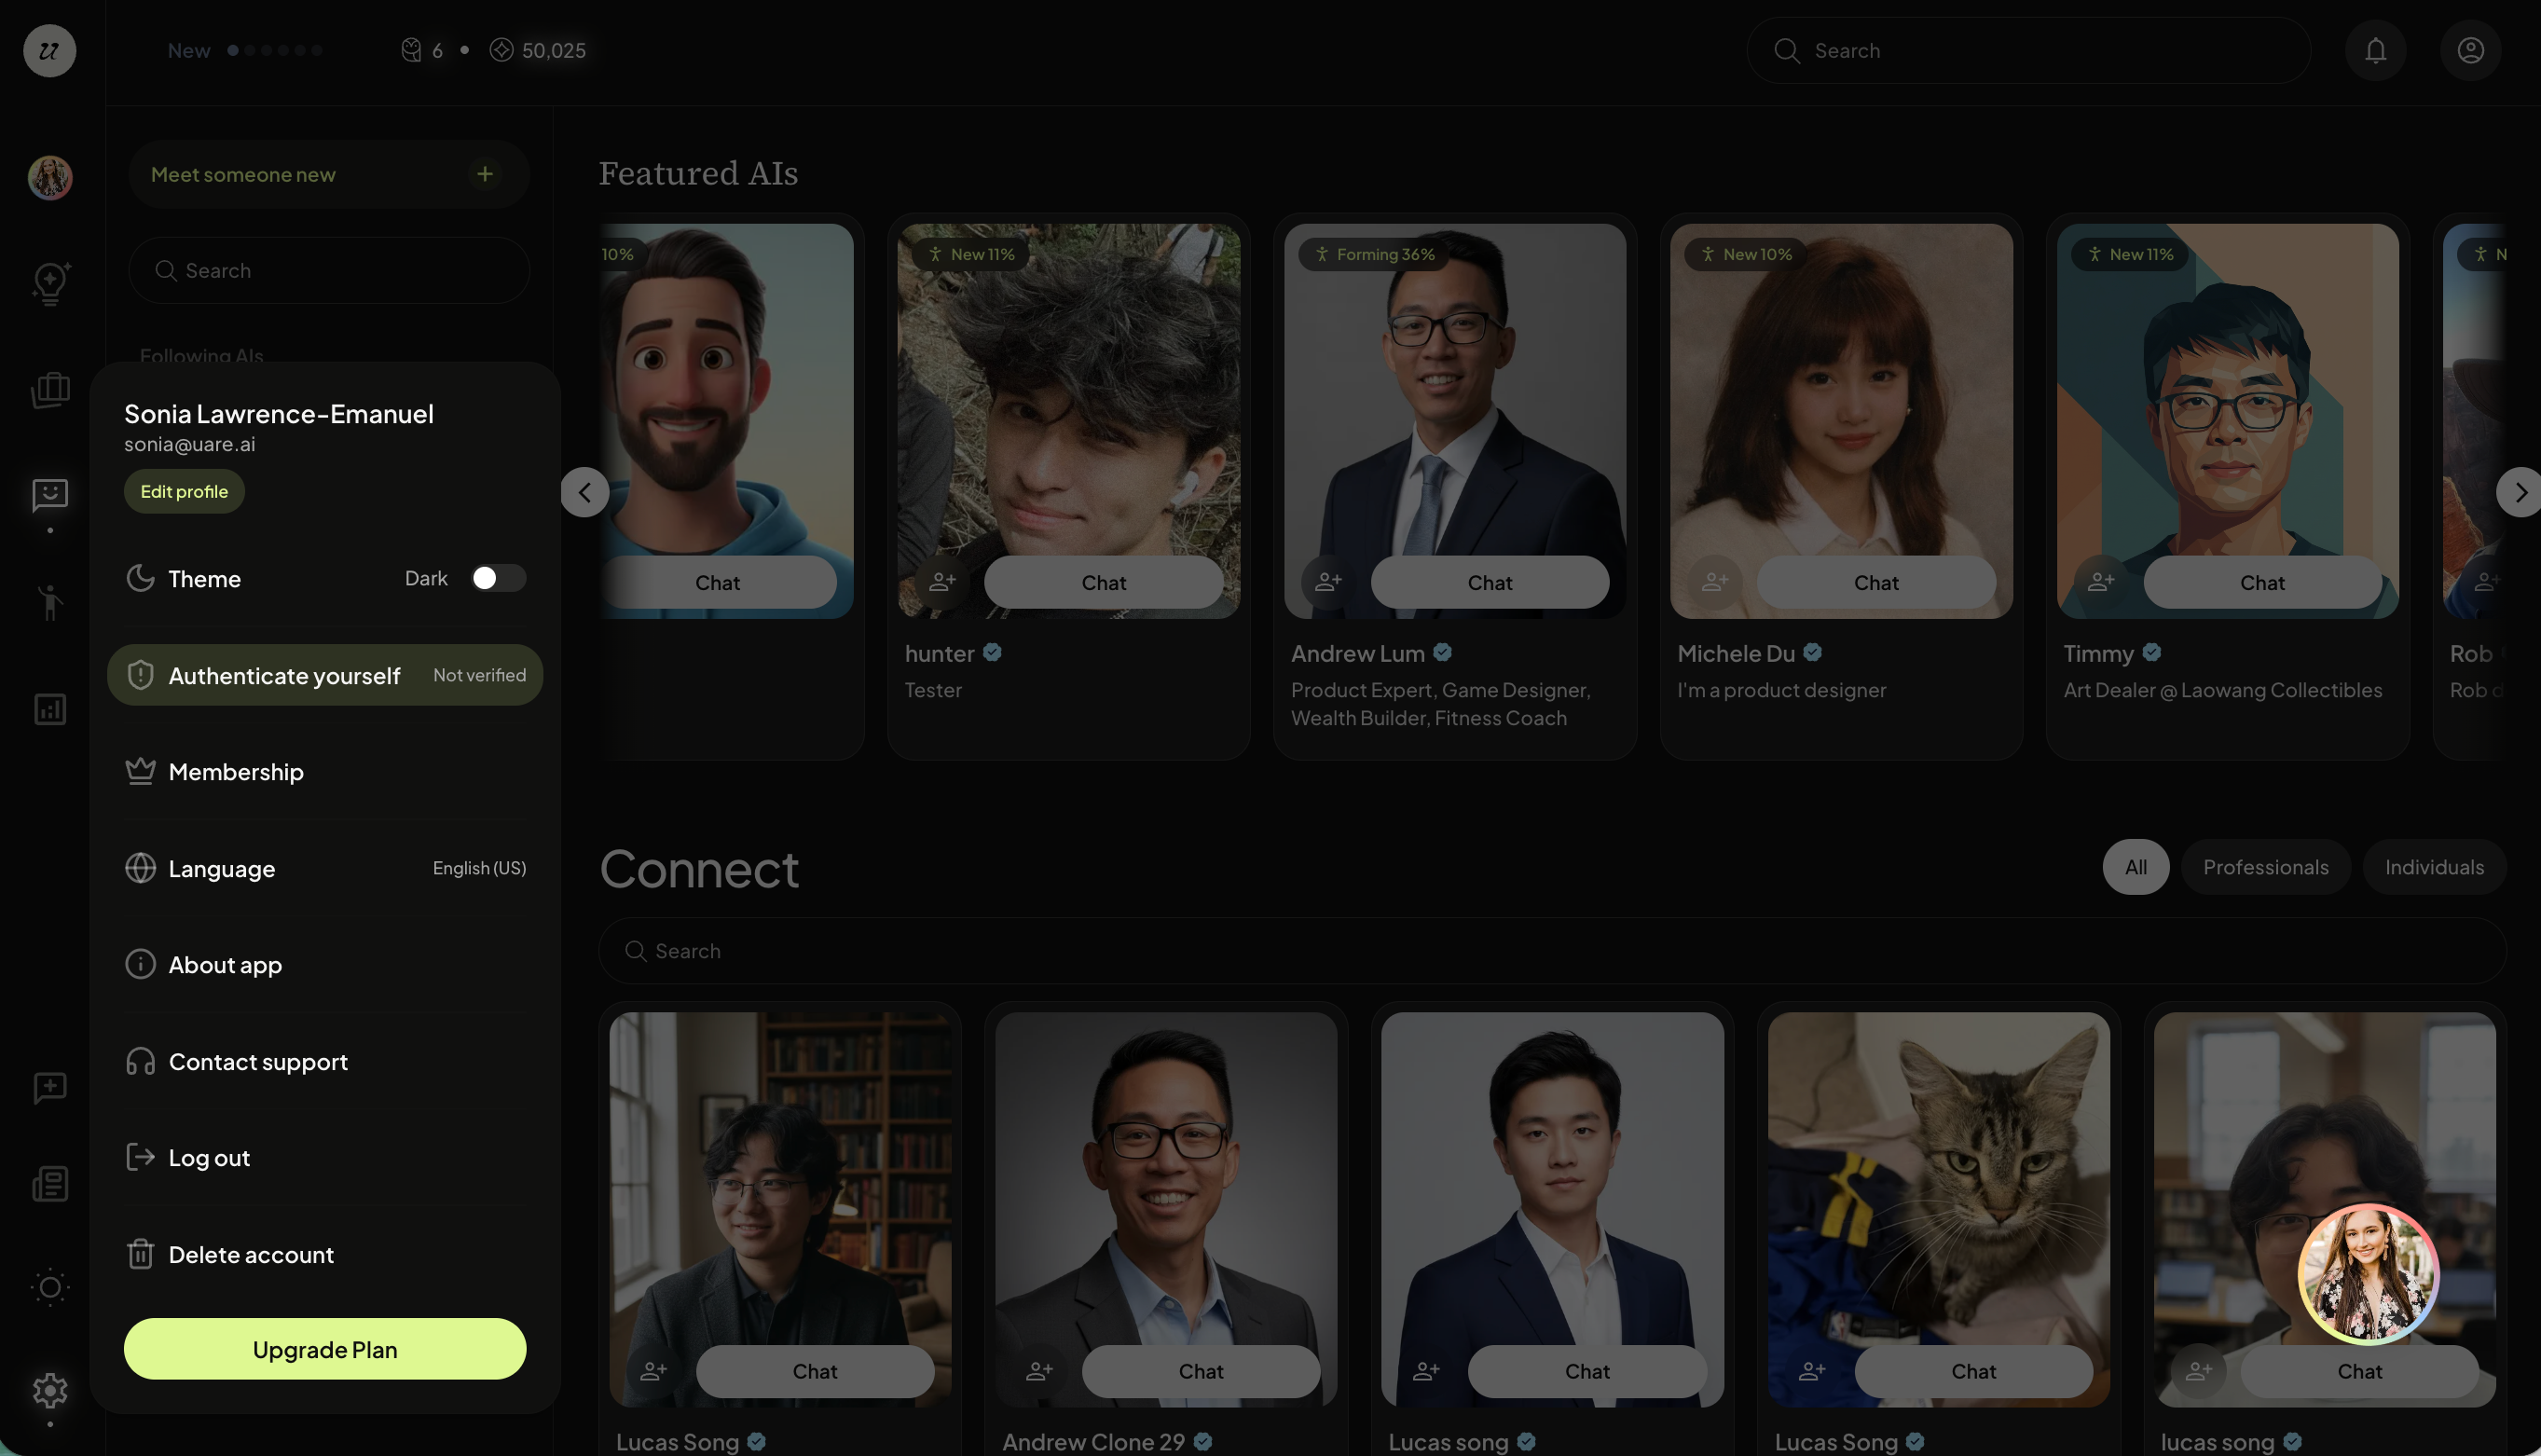Switch to the Individuals filter tab

click(2434, 867)
